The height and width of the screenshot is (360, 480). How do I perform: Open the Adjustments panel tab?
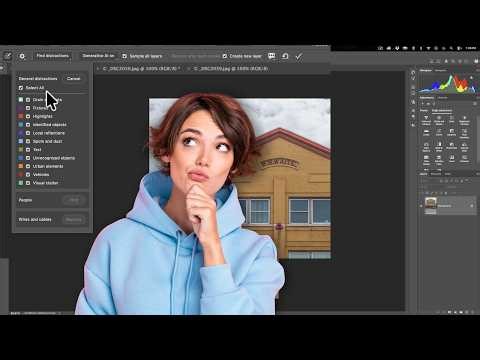pyautogui.click(x=427, y=98)
